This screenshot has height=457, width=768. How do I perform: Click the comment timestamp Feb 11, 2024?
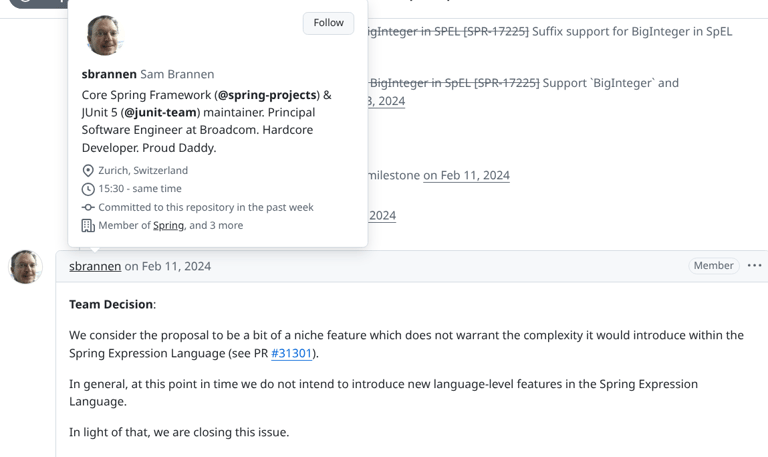[x=176, y=266]
